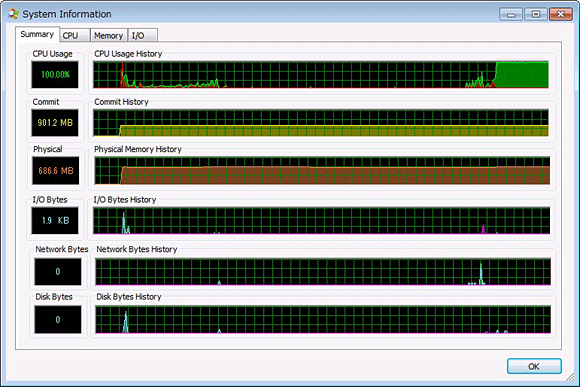The height and width of the screenshot is (387, 580).
Task: Click the Network Bytes History label
Action: 137,249
